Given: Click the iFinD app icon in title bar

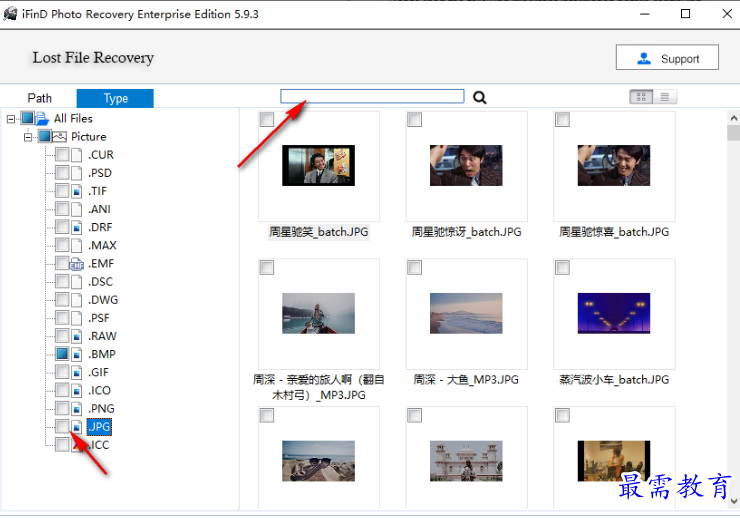Looking at the screenshot, I should (10, 14).
